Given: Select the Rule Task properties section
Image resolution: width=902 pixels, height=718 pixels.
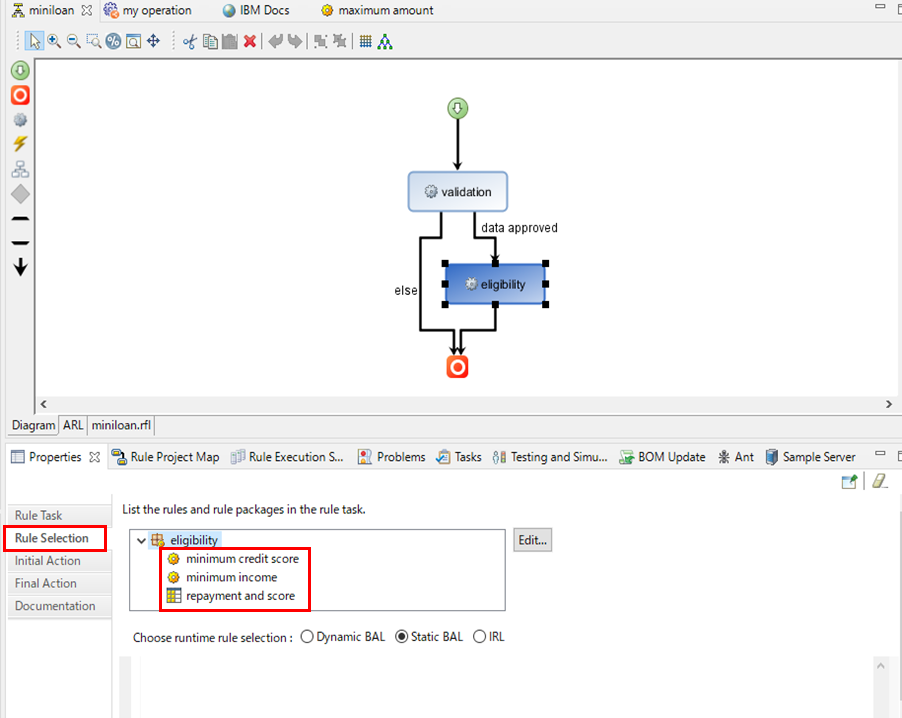Looking at the screenshot, I should tap(59, 515).
